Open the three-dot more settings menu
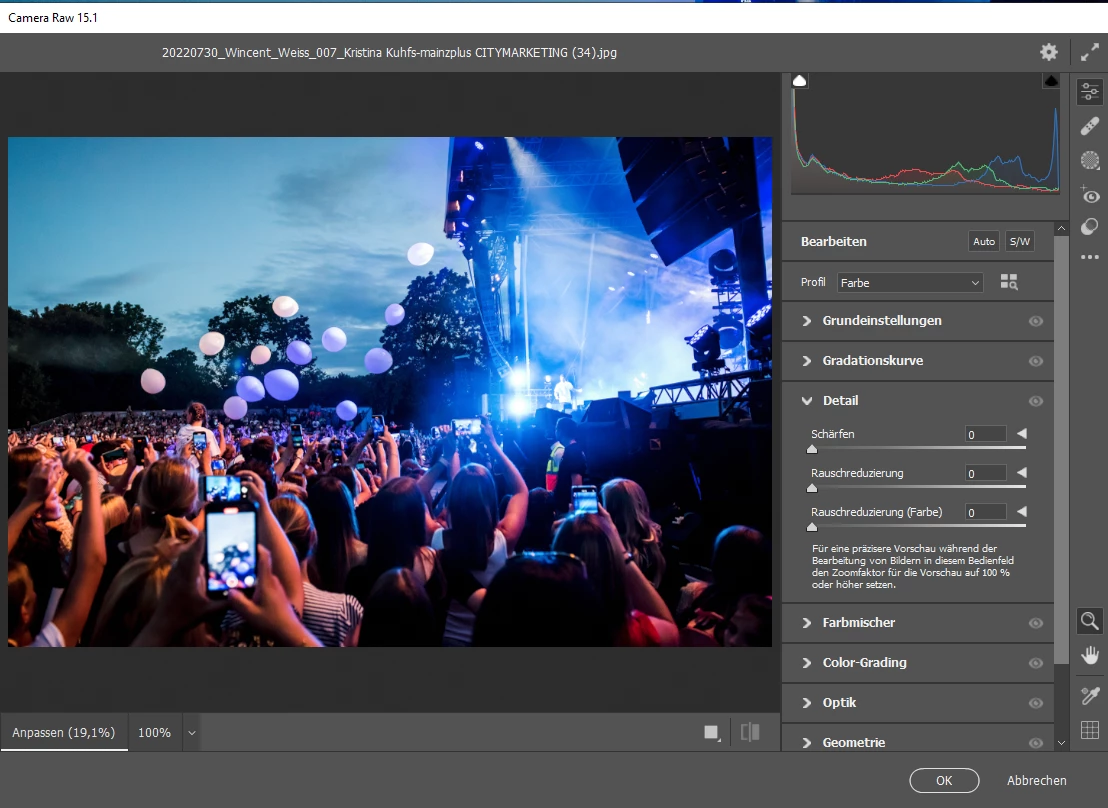The height and width of the screenshot is (808, 1108). pyautogui.click(x=1090, y=257)
